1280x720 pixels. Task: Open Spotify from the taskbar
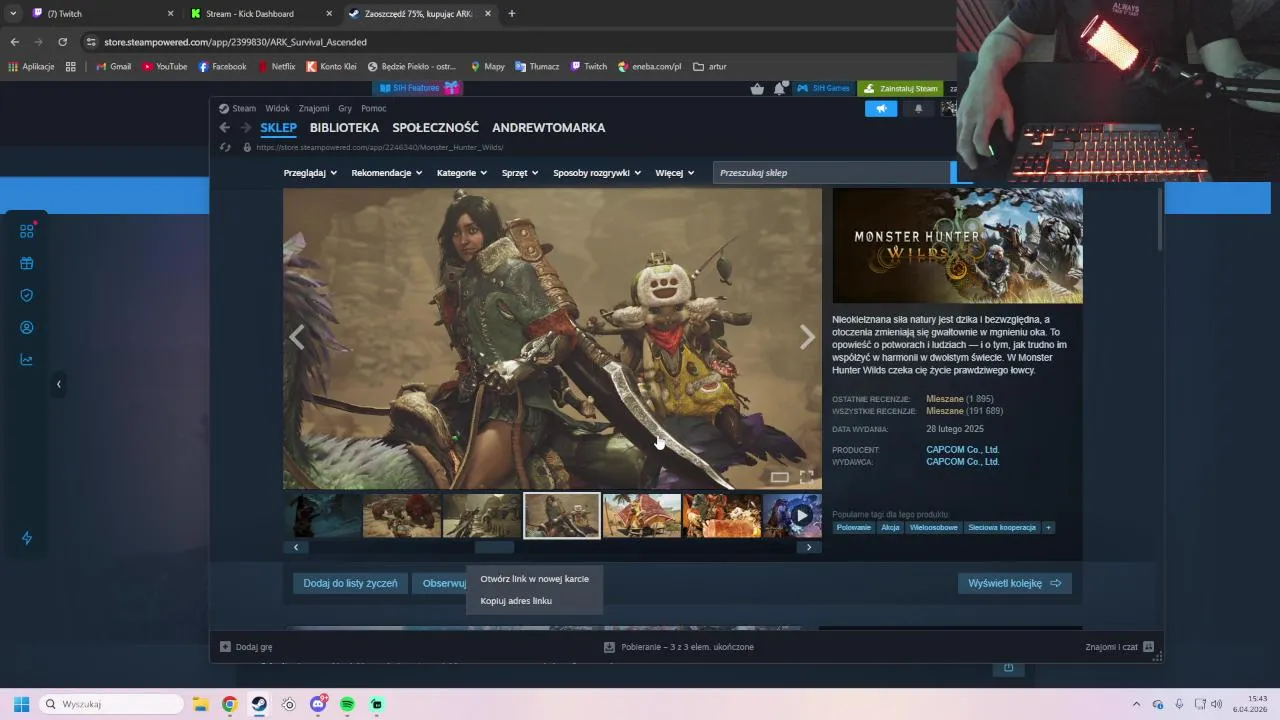point(347,704)
